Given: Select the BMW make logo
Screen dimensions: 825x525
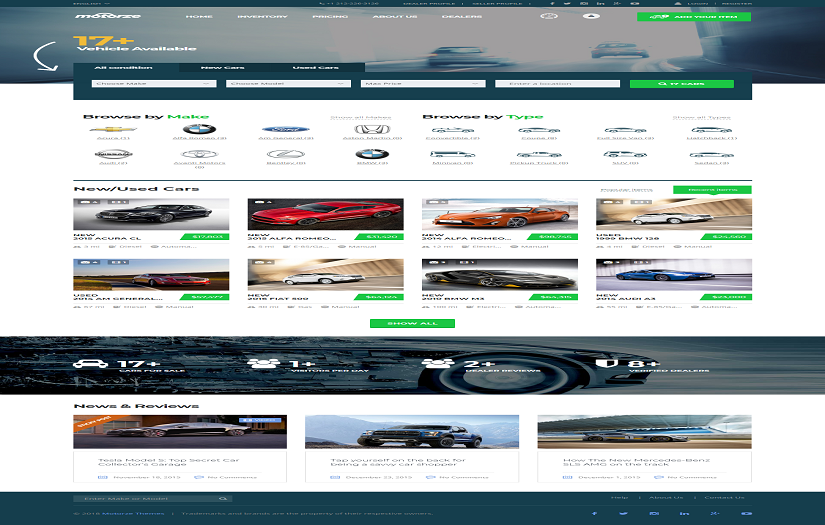Looking at the screenshot, I should [x=372, y=154].
